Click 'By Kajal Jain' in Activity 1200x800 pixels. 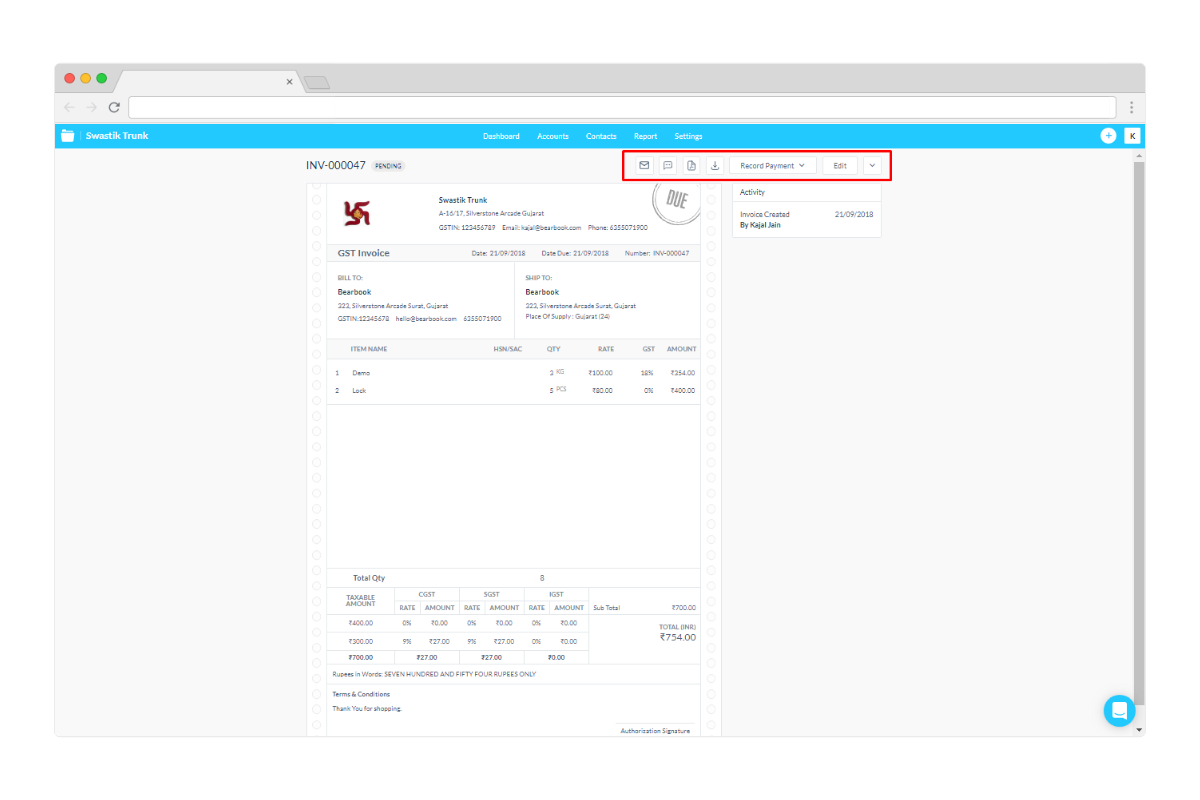(x=760, y=225)
